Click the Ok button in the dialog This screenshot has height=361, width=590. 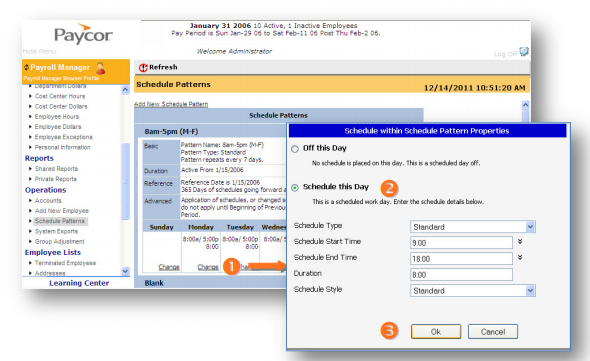point(436,332)
